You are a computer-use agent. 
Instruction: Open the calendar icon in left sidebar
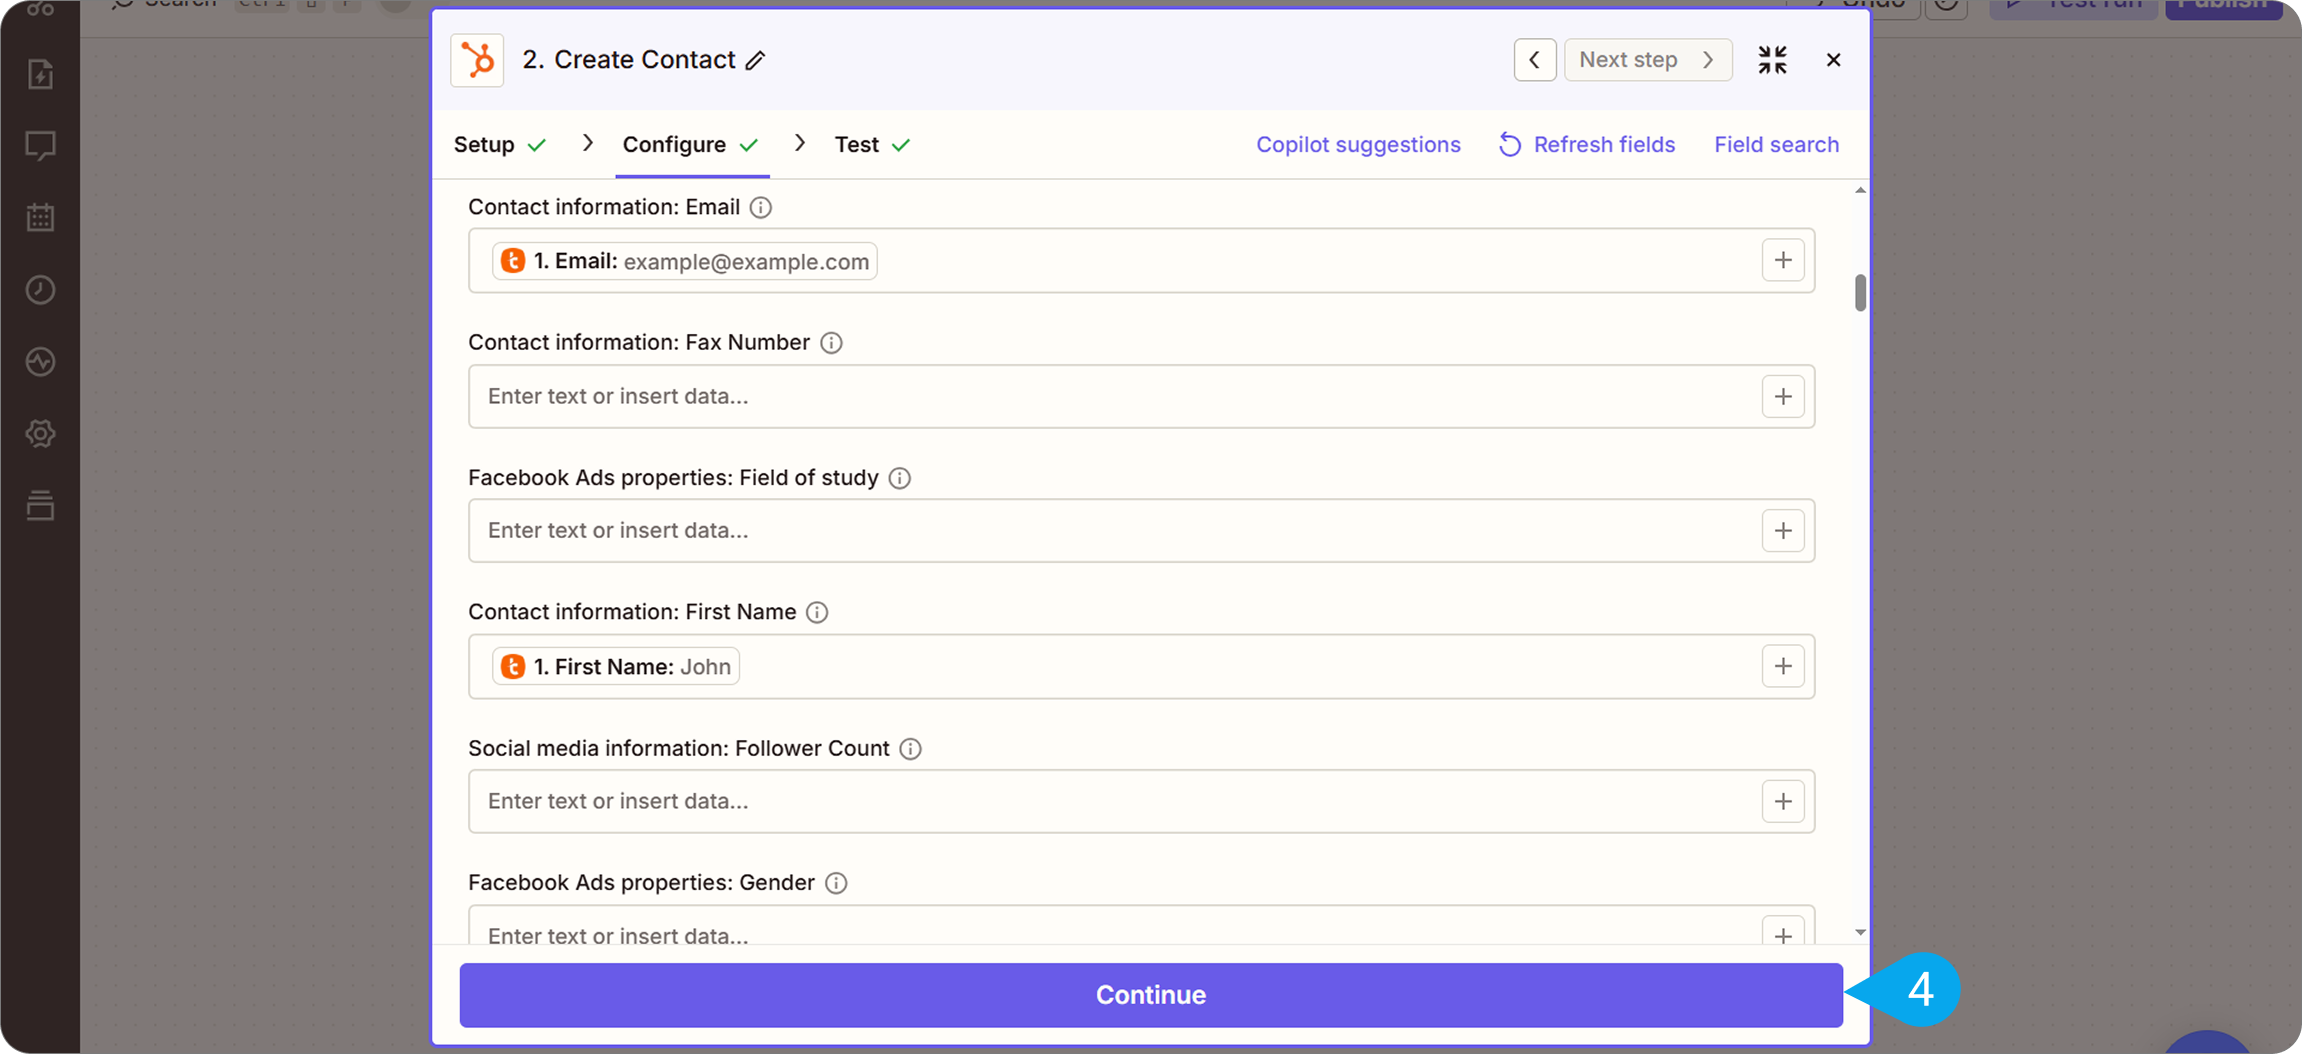(40, 217)
